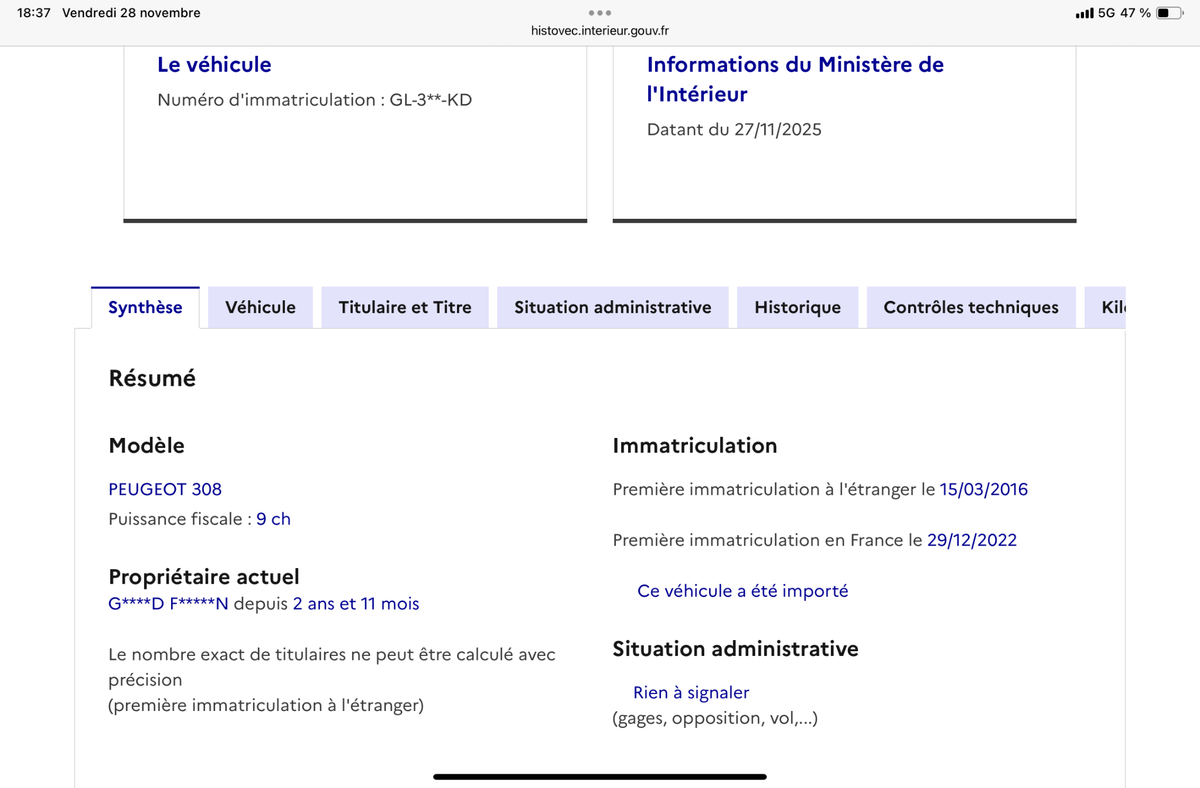This screenshot has height=788, width=1200.
Task: Tap the date 15/03/2016
Action: click(x=984, y=489)
